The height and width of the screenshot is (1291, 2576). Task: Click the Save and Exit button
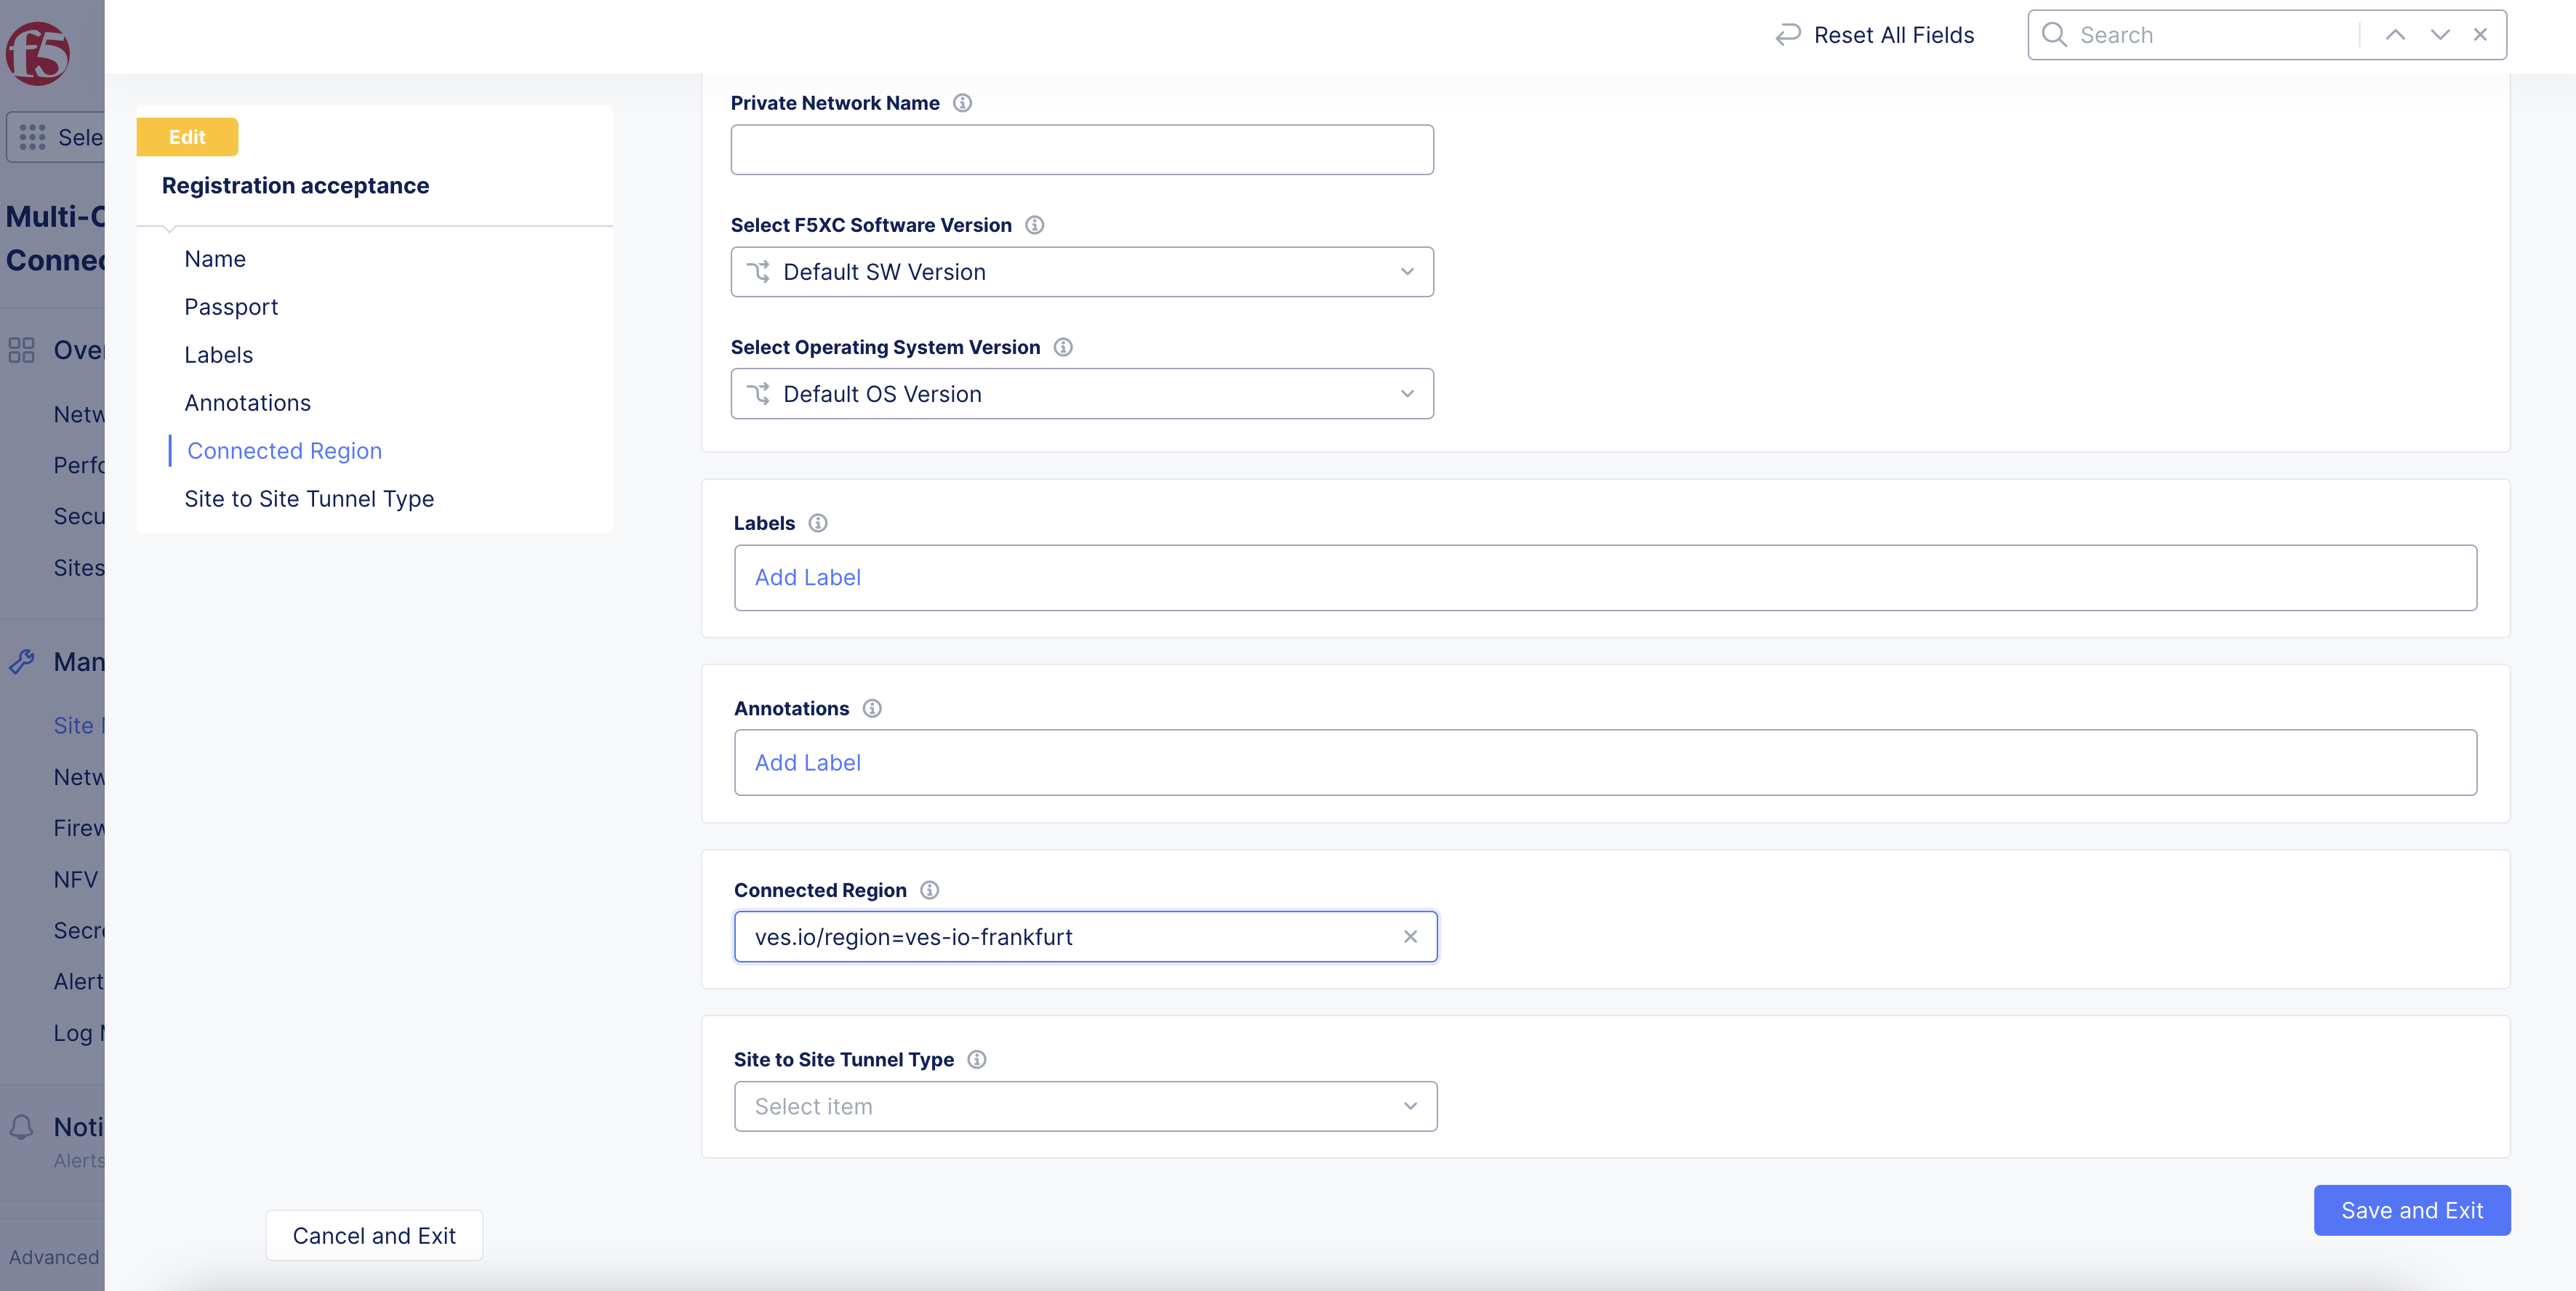(2411, 1210)
